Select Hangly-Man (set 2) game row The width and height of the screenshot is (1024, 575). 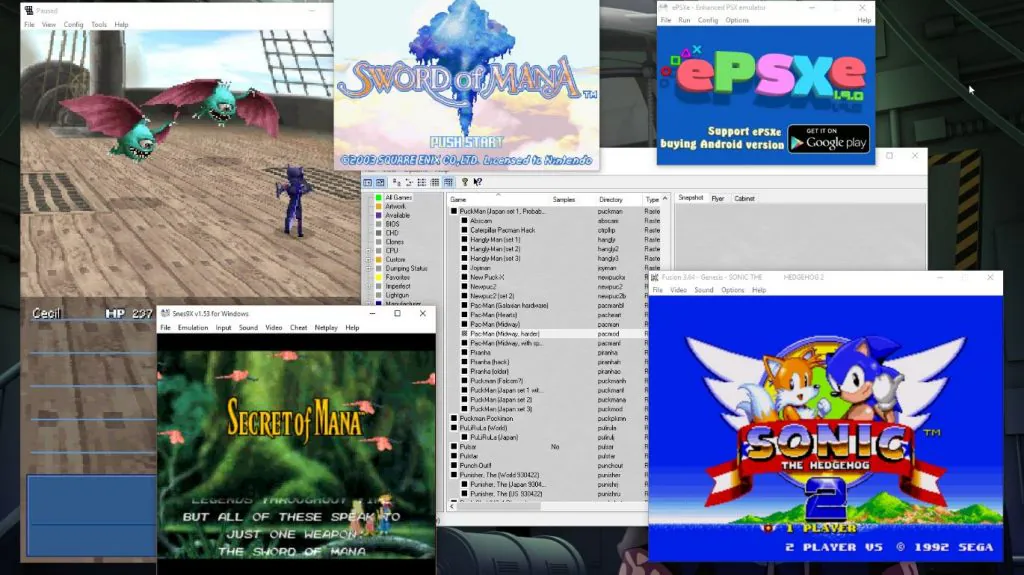point(495,249)
